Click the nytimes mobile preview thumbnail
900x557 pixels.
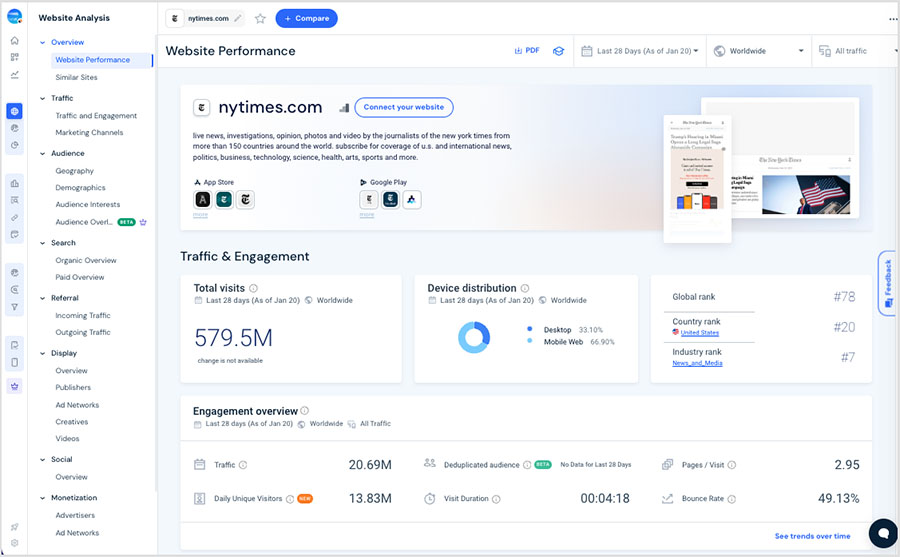tap(697, 179)
